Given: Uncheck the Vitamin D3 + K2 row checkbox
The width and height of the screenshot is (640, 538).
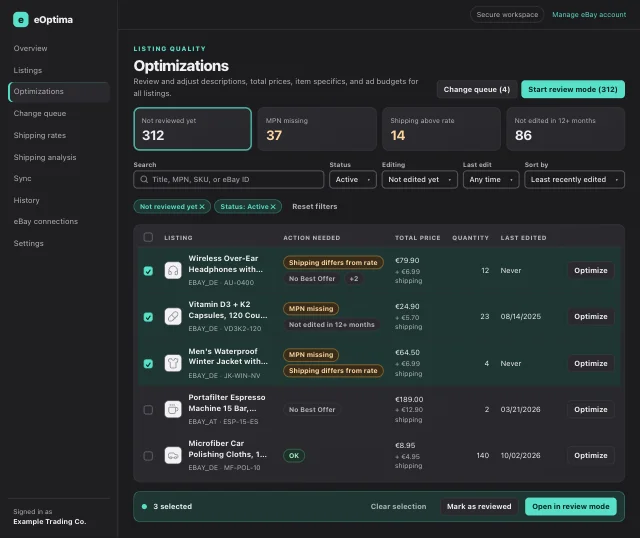Looking at the screenshot, I should point(148,317).
